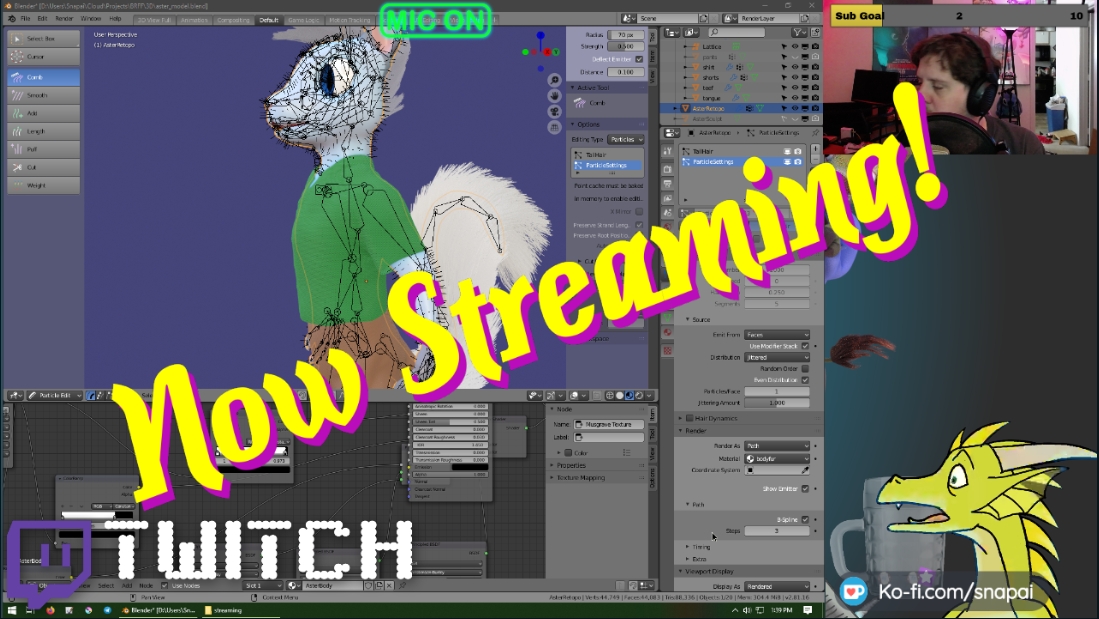Open the Display As Rendered dropdown

[777, 586]
